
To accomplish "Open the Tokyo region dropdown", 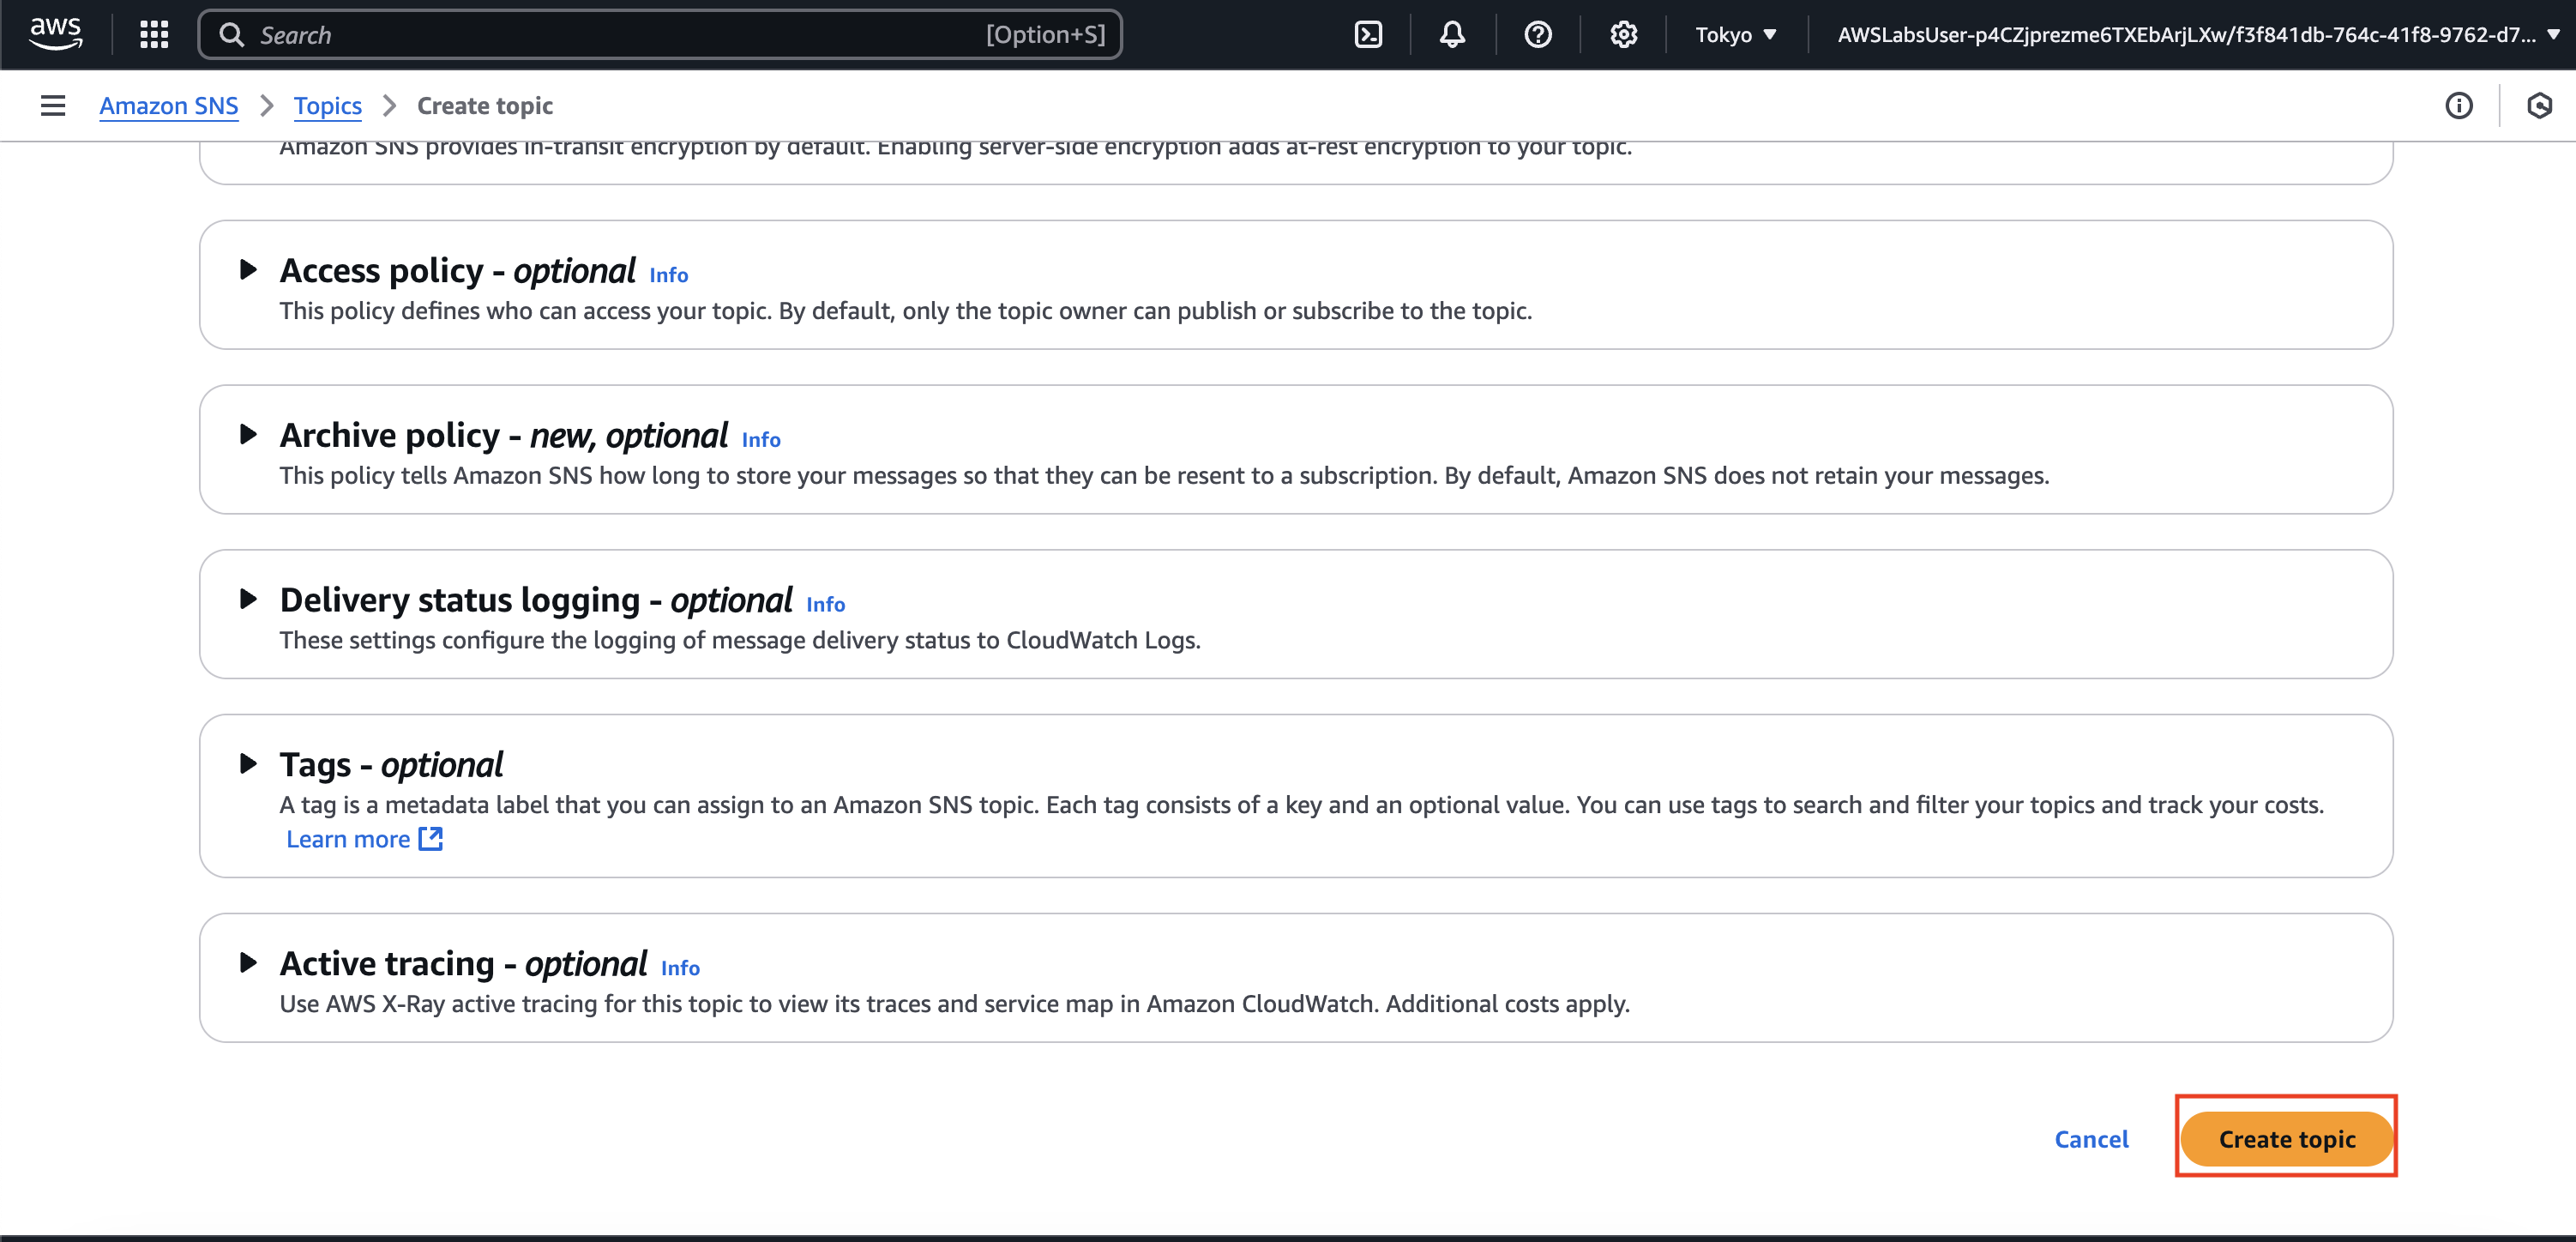I will coord(1735,35).
